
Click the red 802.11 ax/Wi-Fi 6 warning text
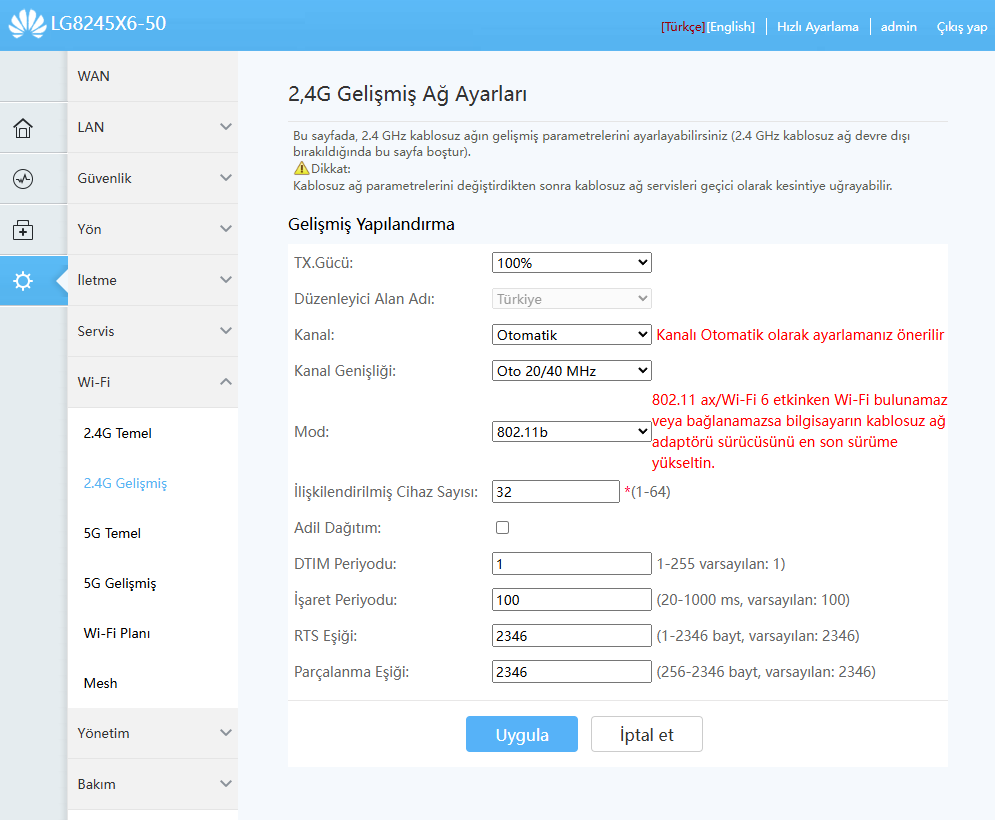click(x=800, y=432)
